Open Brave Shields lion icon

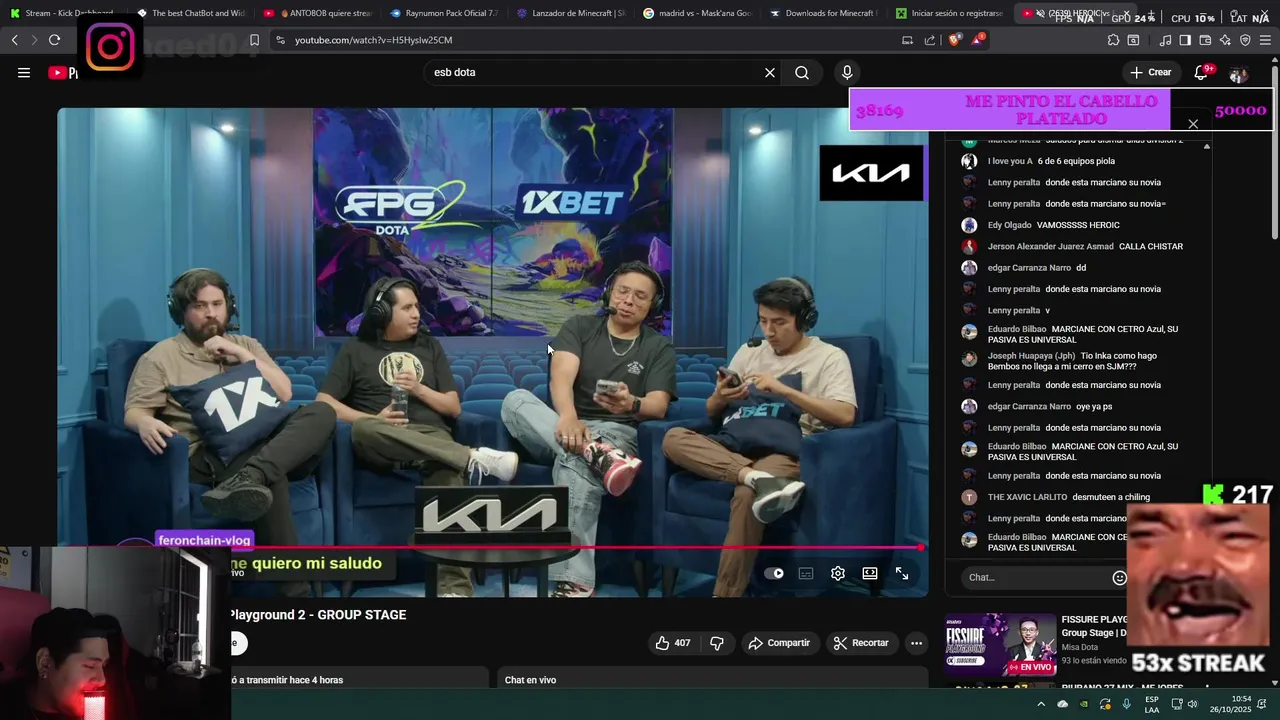(955, 40)
